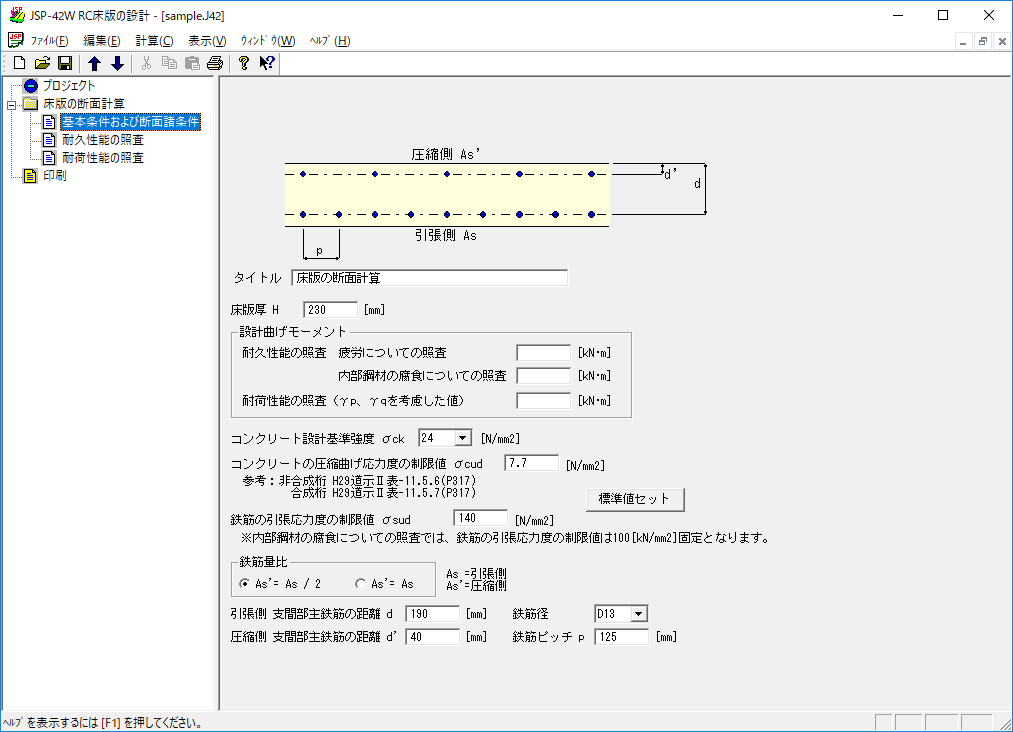Click the New file toolbar icon
The height and width of the screenshot is (732, 1013).
pyautogui.click(x=19, y=63)
